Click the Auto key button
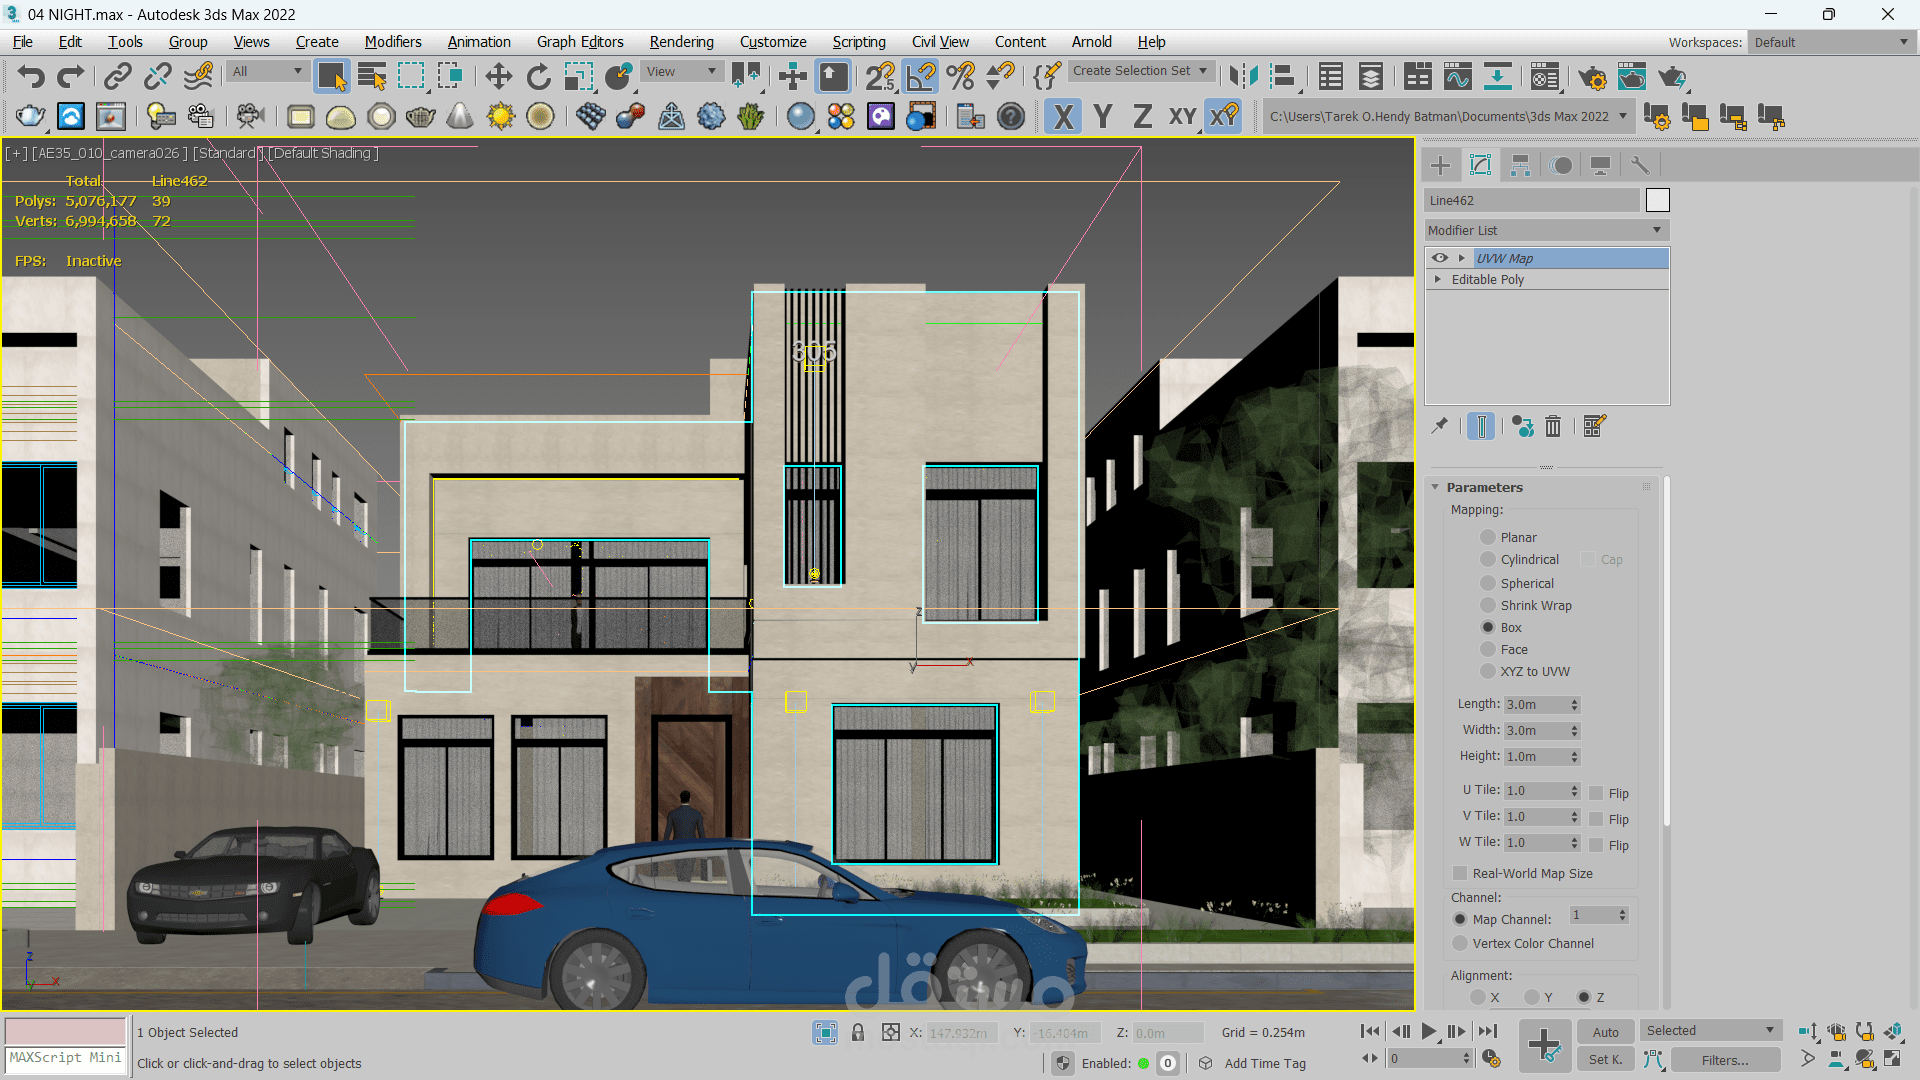Viewport: 1920px width, 1080px height. coord(1605,1032)
